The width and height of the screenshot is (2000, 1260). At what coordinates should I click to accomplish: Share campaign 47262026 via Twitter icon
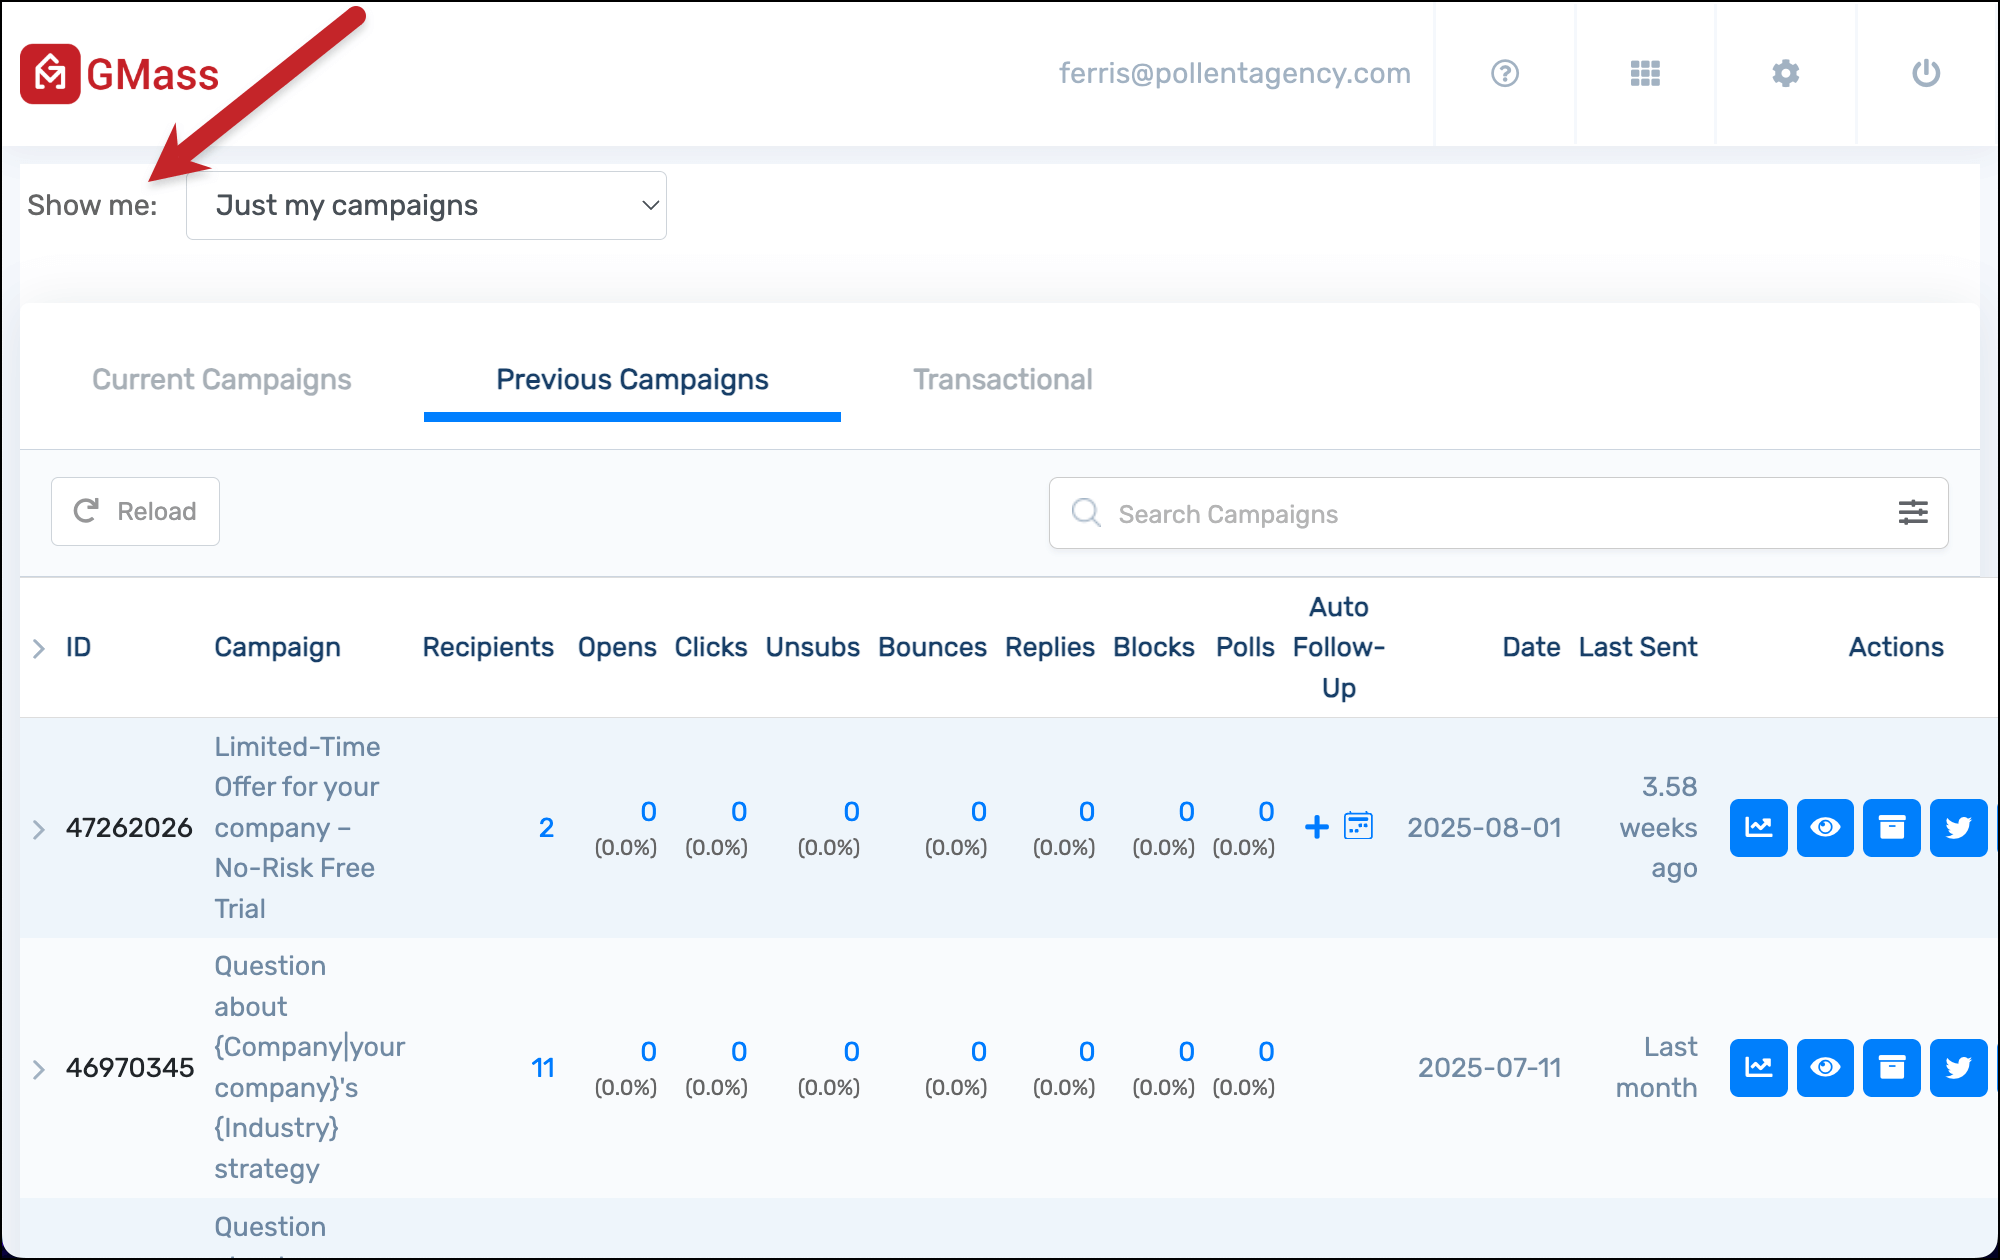coord(1957,828)
